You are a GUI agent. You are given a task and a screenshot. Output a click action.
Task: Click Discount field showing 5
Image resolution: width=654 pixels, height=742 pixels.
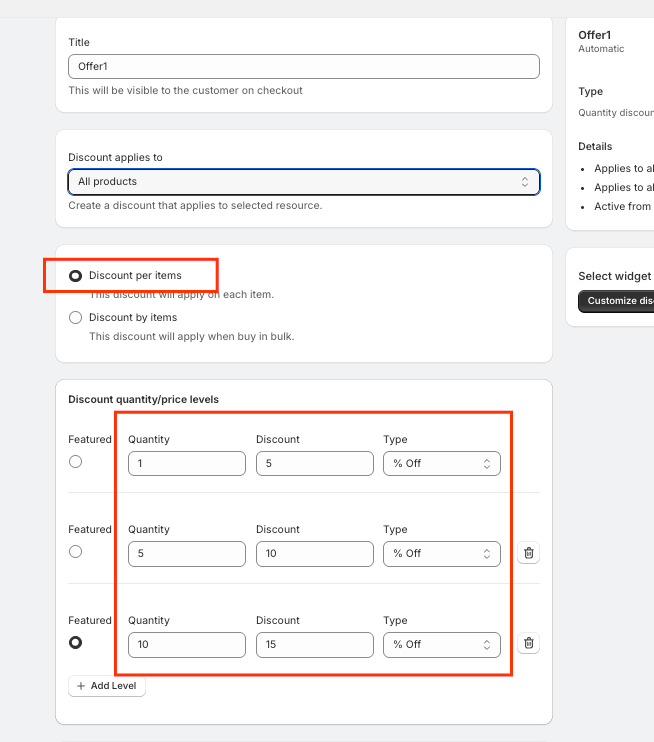[314, 464]
